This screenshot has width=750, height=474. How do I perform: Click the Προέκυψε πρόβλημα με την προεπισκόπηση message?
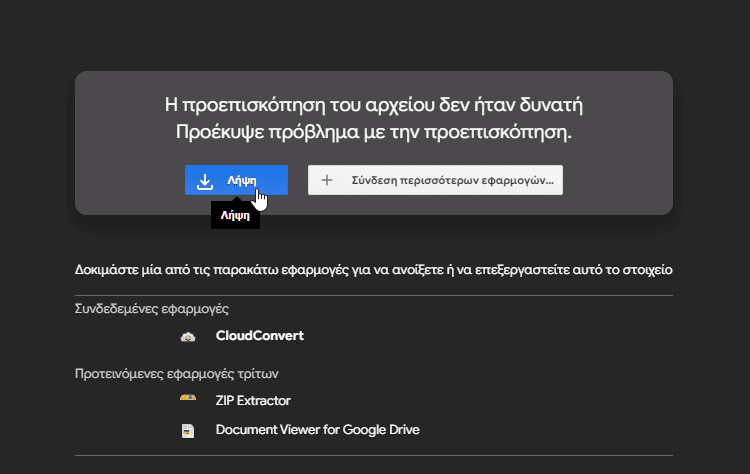coord(374,132)
